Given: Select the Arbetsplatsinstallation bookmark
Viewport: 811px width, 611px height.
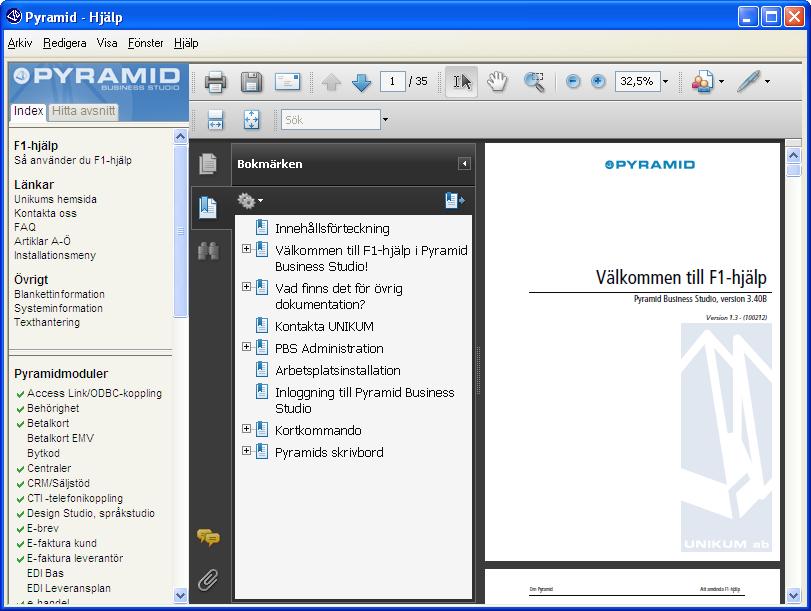Looking at the screenshot, I should click(338, 370).
